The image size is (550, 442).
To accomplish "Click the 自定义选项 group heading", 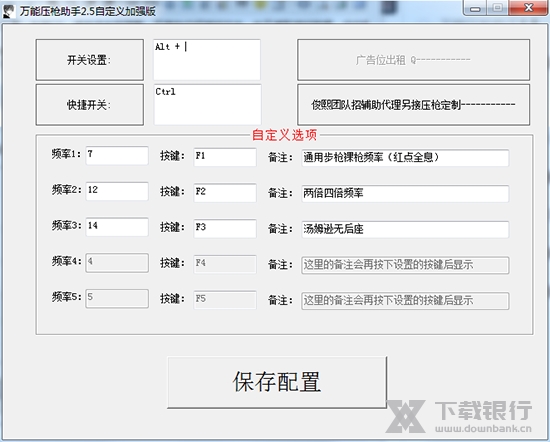I will click(284, 135).
